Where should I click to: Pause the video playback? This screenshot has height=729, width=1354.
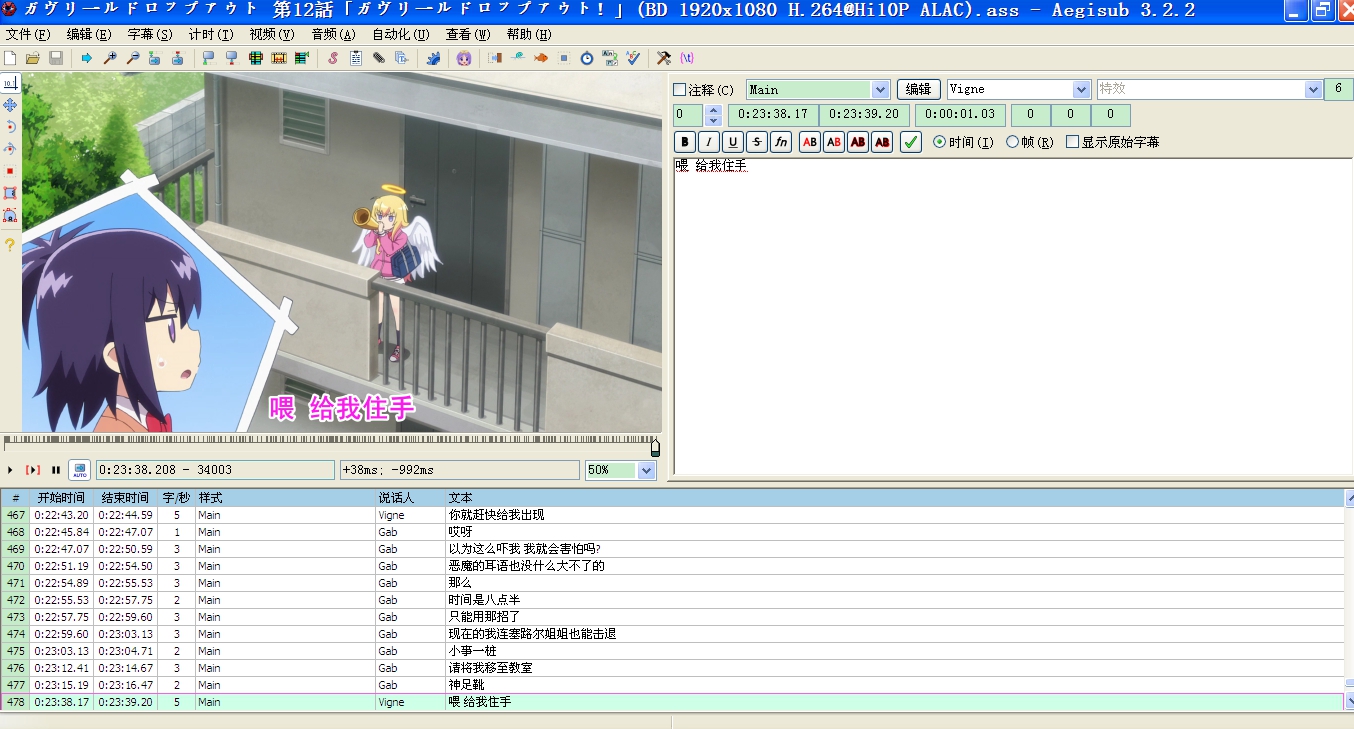[56, 470]
